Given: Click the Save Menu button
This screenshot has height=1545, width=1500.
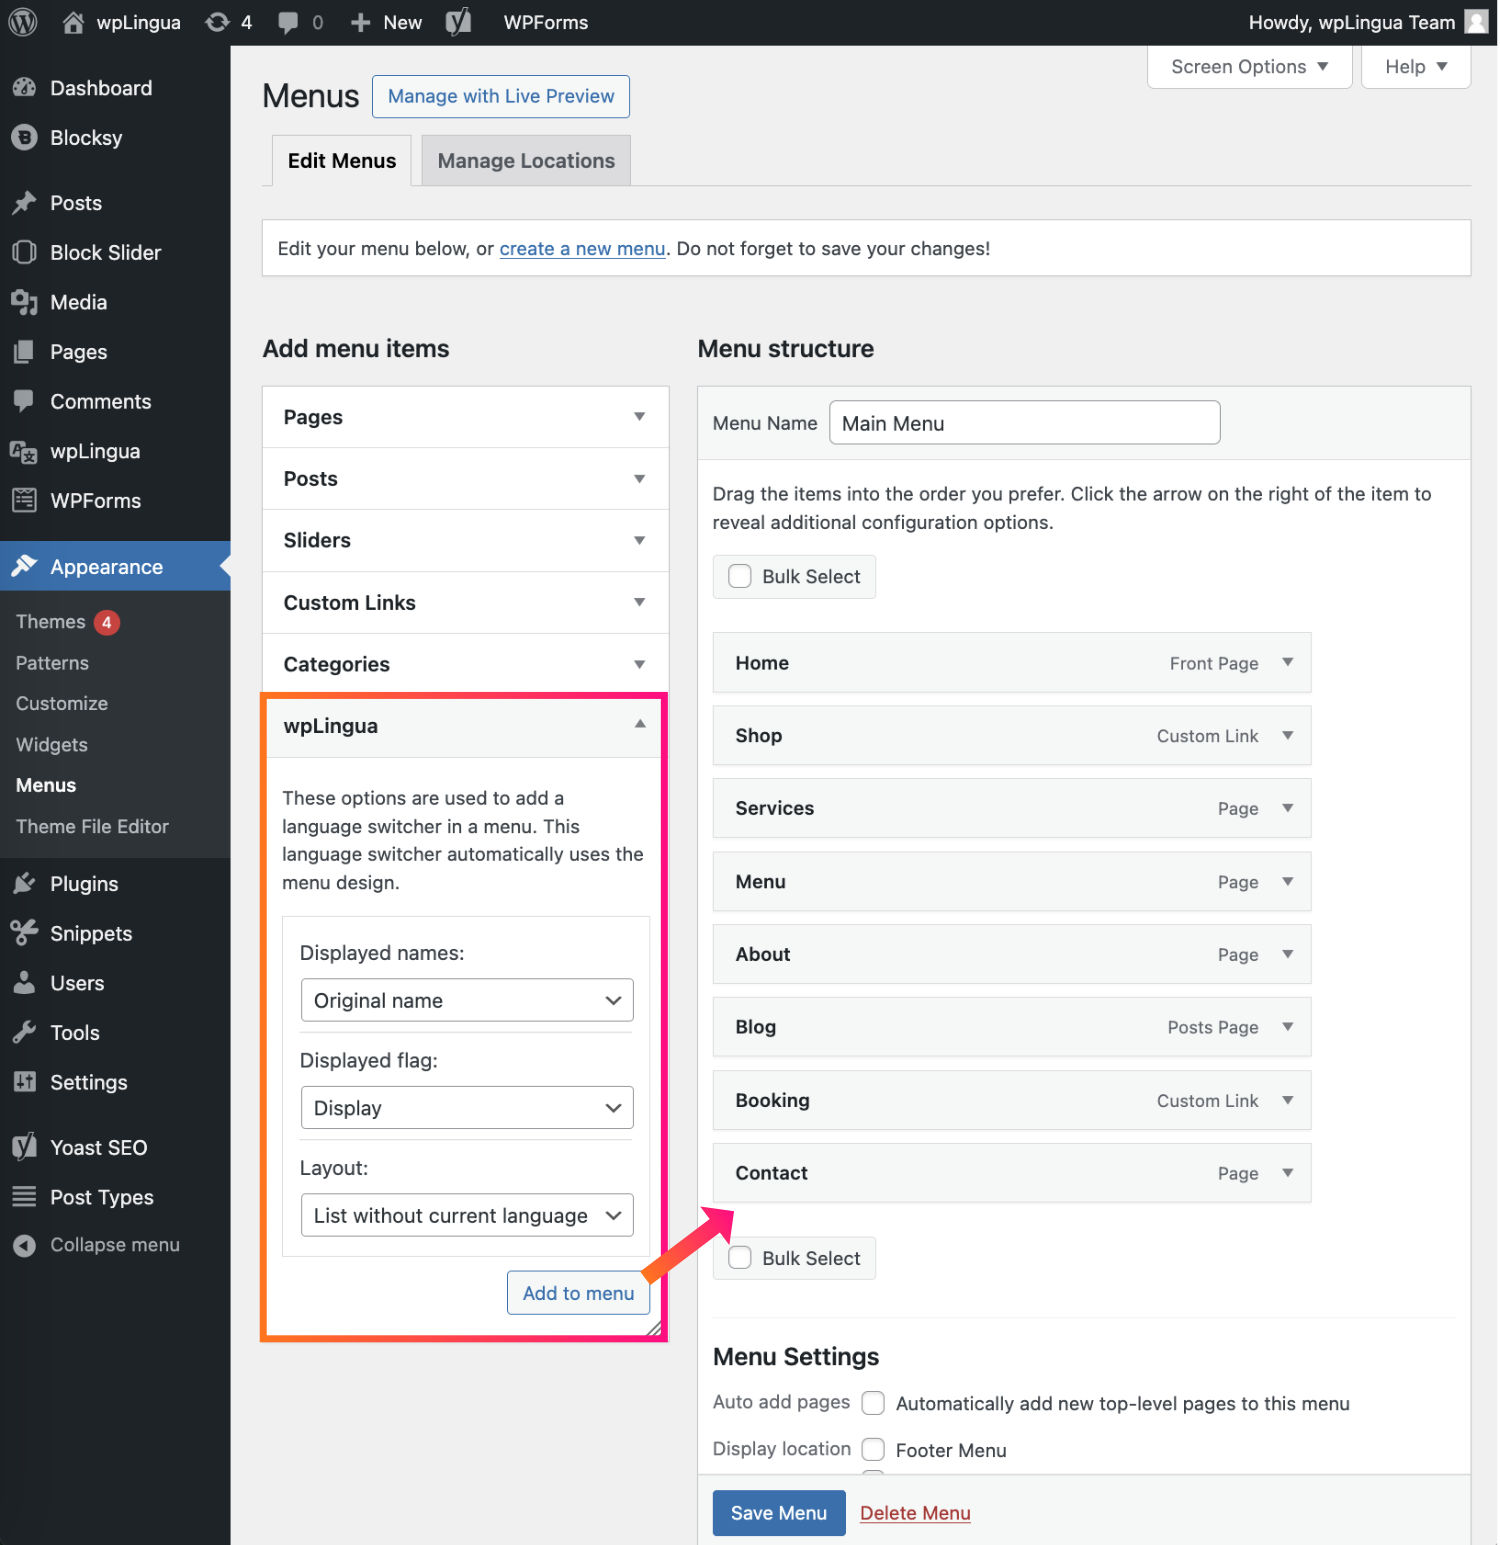Looking at the screenshot, I should [779, 1513].
